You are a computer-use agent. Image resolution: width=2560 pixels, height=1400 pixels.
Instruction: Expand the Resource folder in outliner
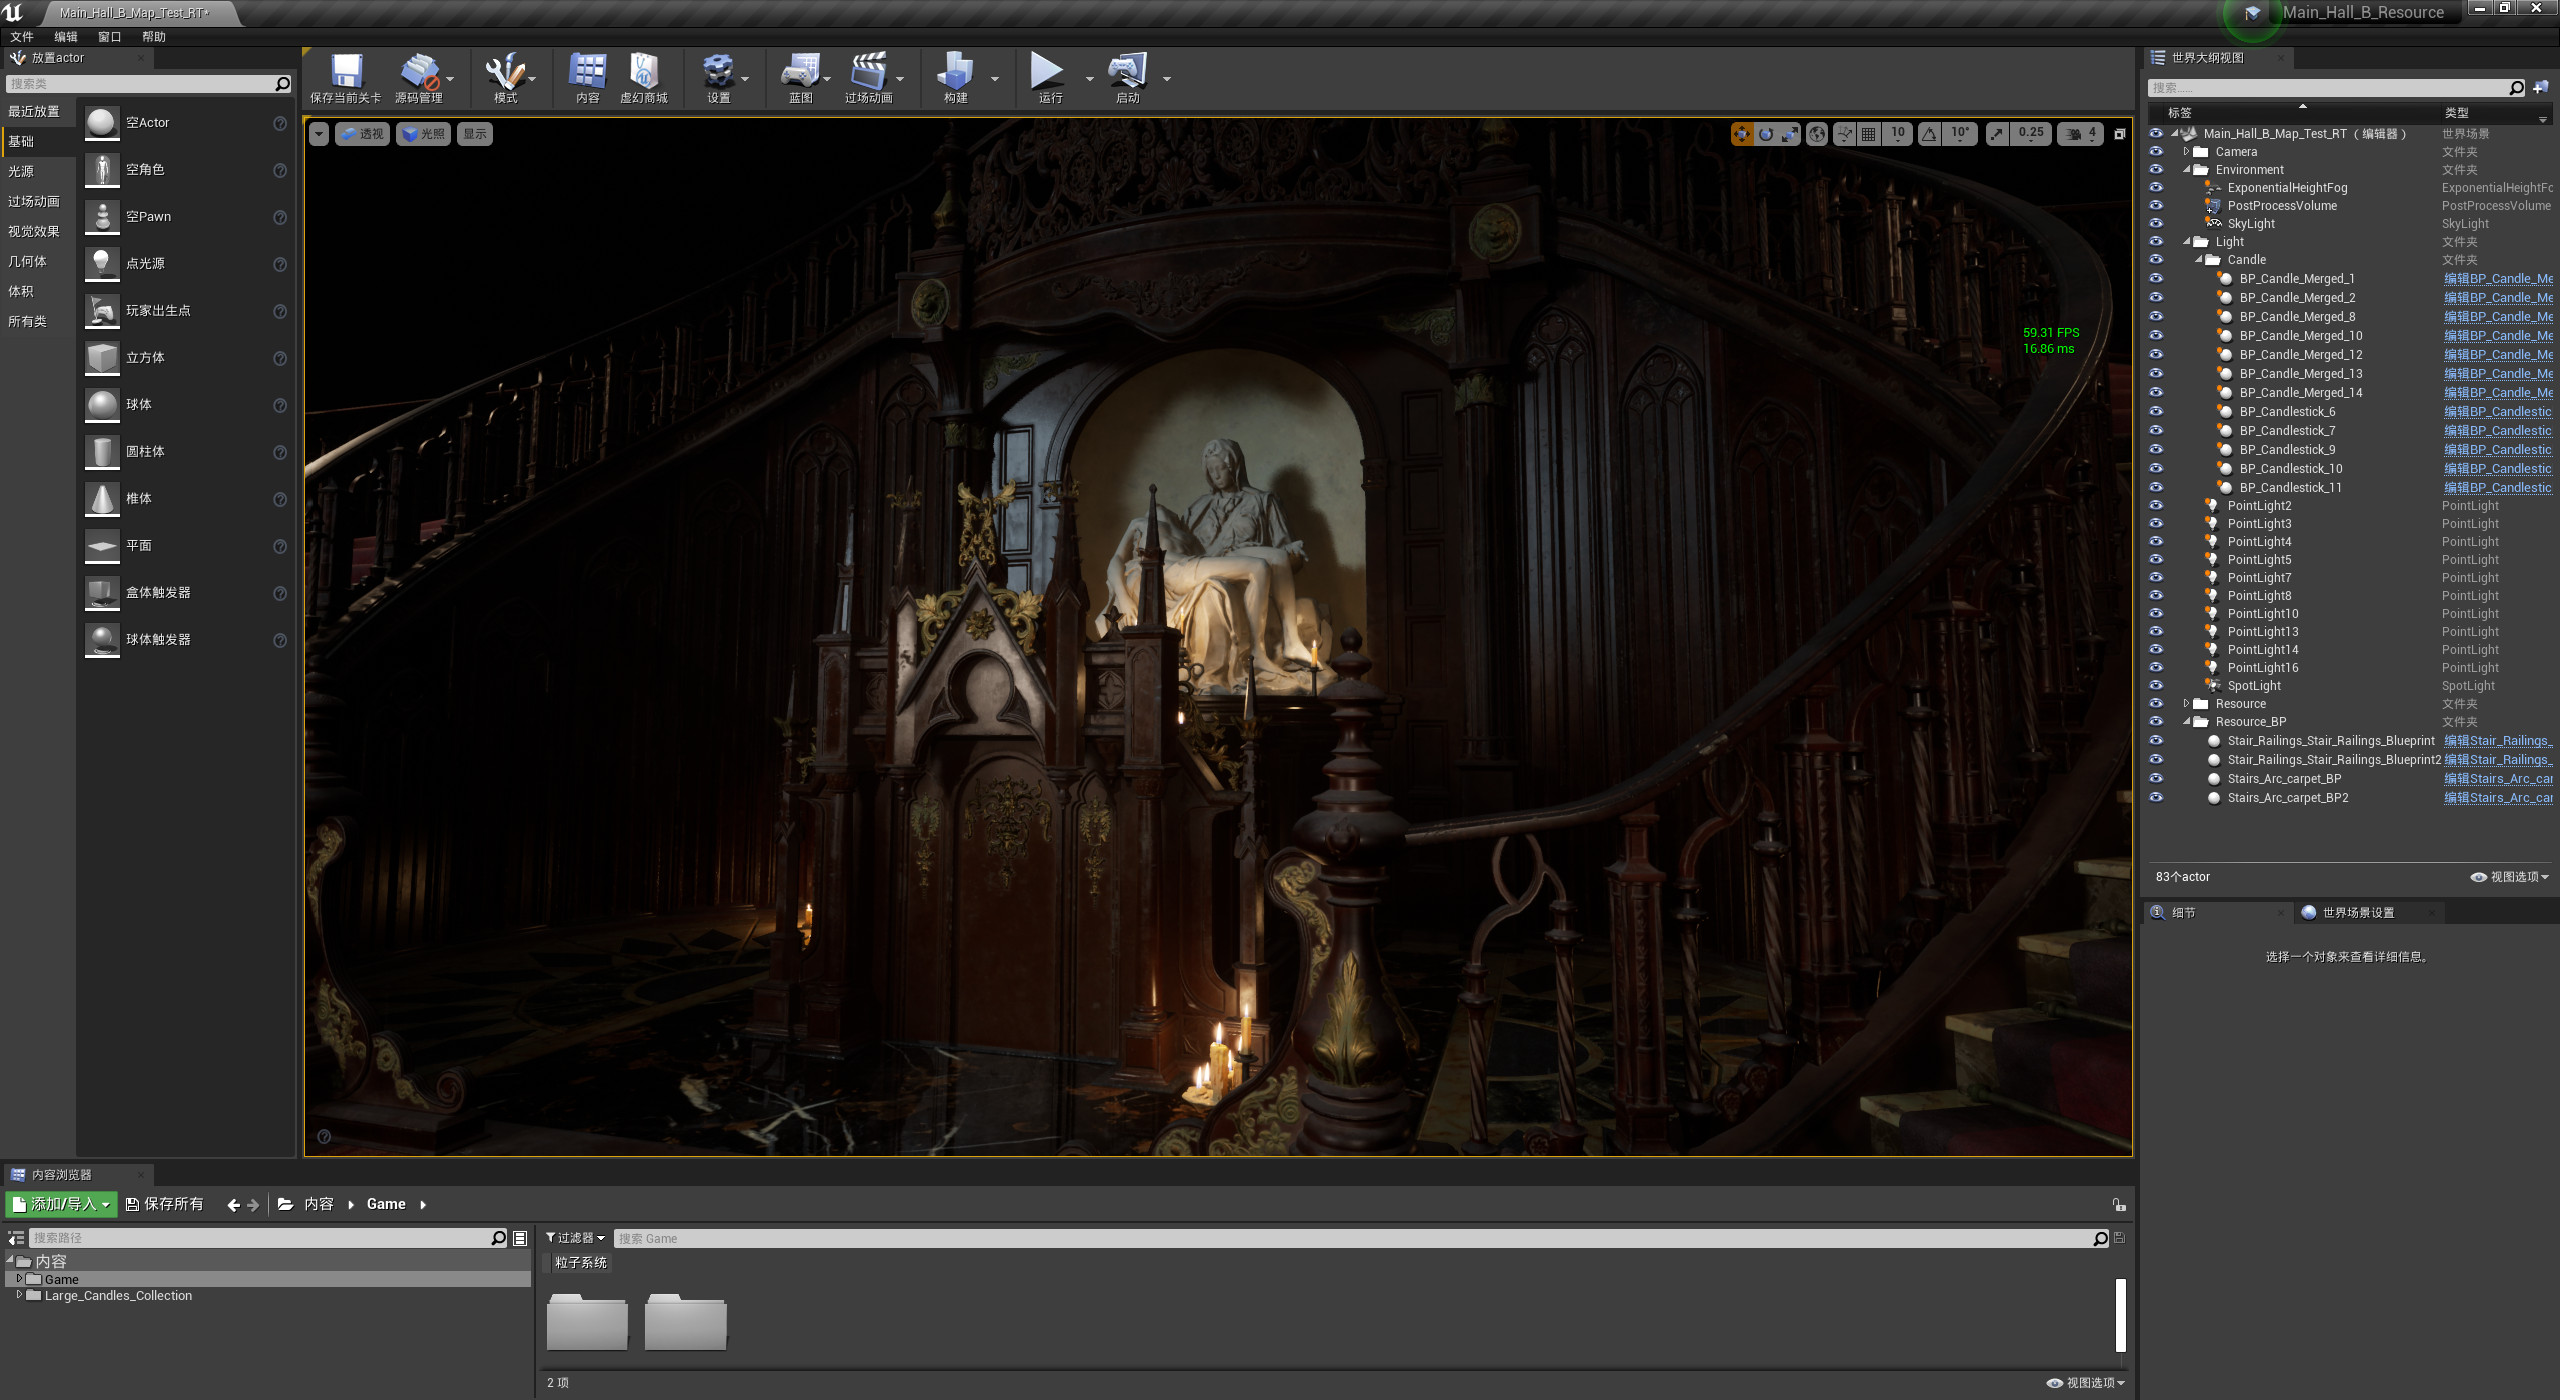point(2186,704)
